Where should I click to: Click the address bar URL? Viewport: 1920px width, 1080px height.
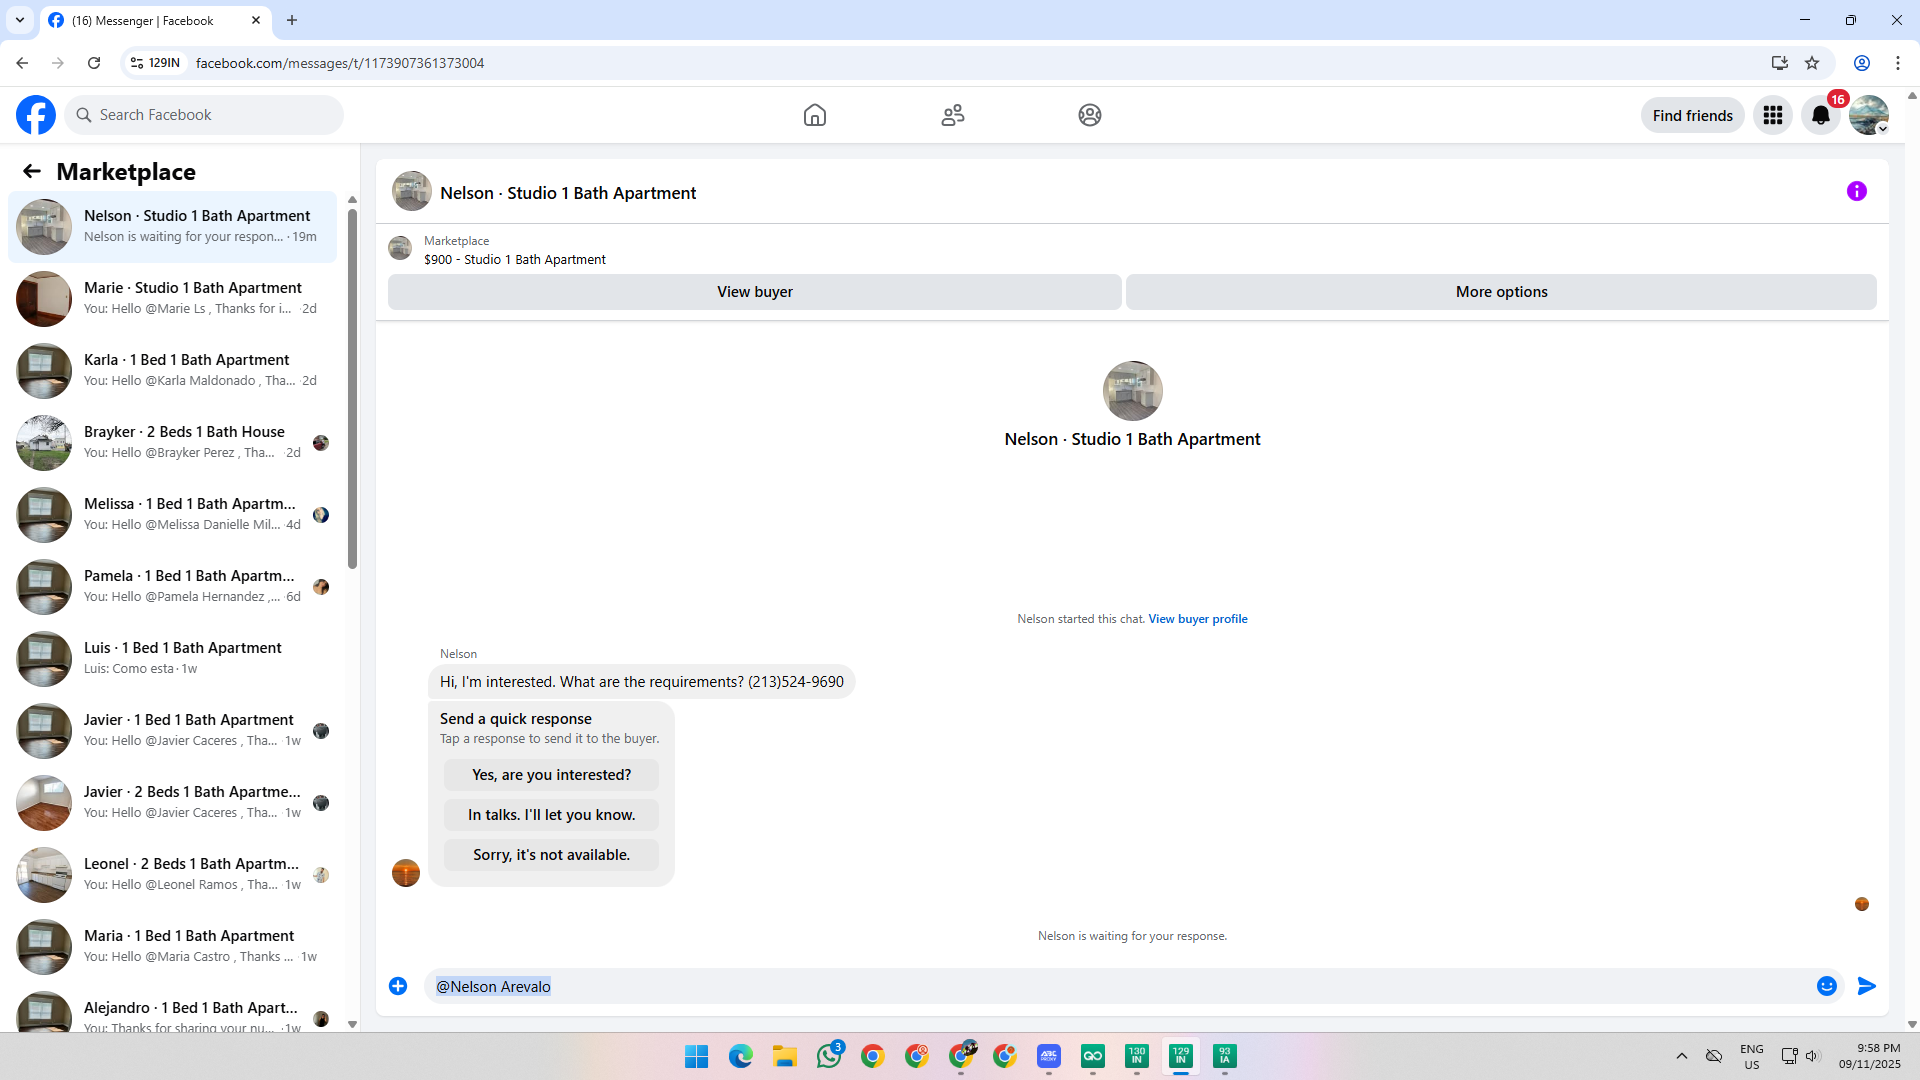tap(340, 63)
